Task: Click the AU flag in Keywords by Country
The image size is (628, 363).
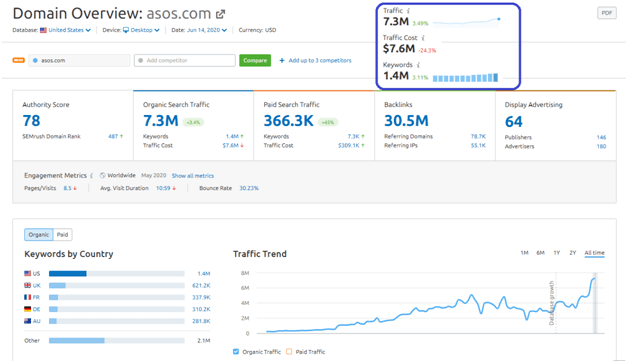Action: pyautogui.click(x=27, y=321)
